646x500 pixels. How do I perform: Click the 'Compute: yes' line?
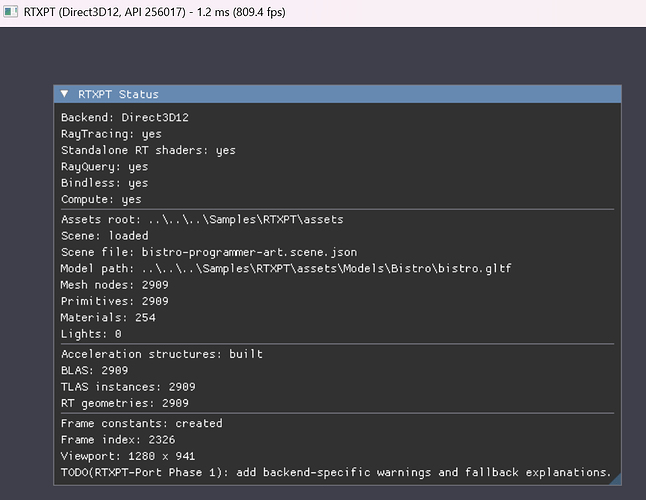[x=101, y=199]
